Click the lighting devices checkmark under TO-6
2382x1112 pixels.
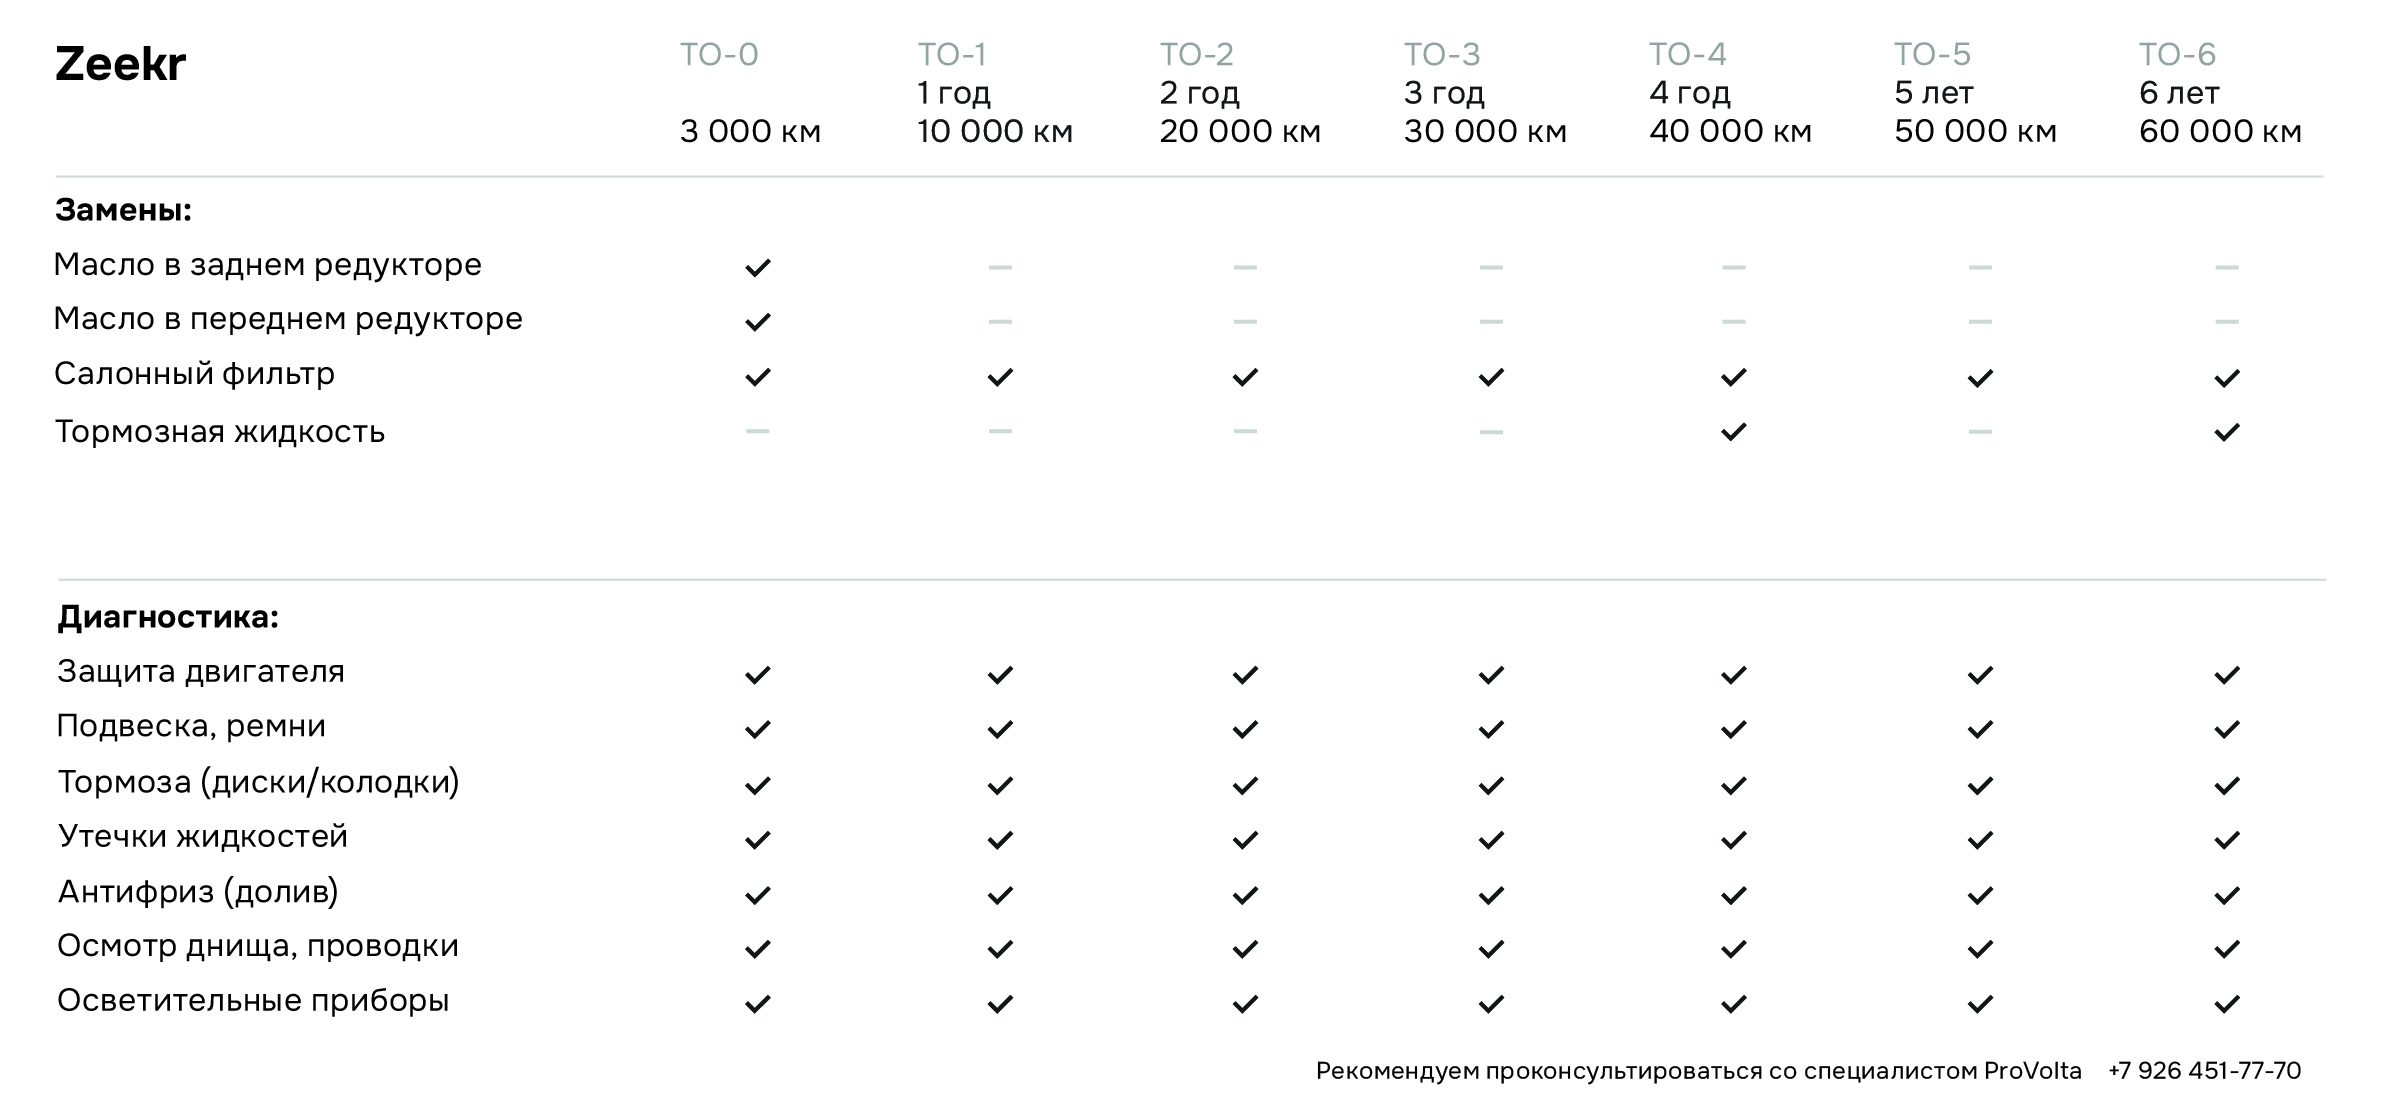[2226, 1003]
